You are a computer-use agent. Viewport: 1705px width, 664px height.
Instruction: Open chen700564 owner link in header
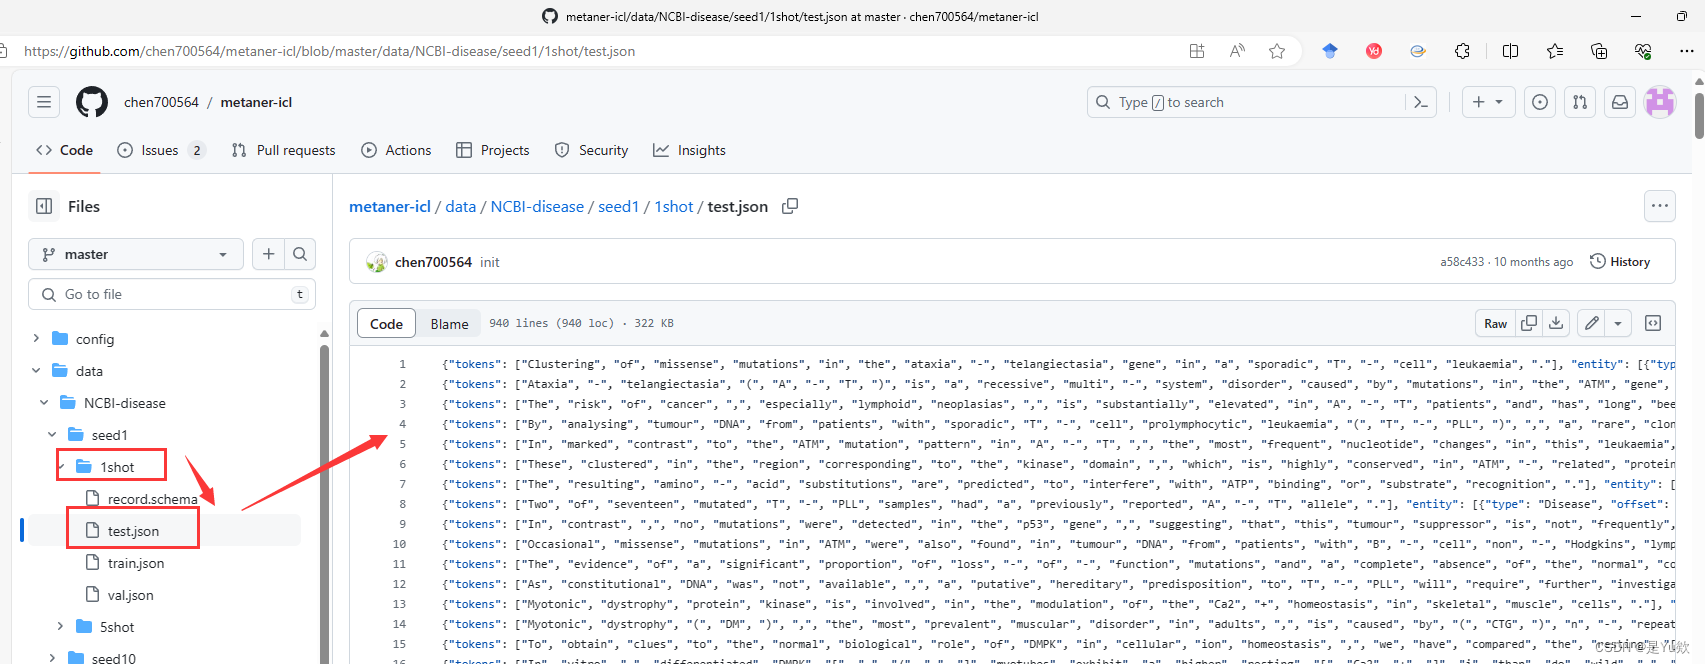click(161, 102)
